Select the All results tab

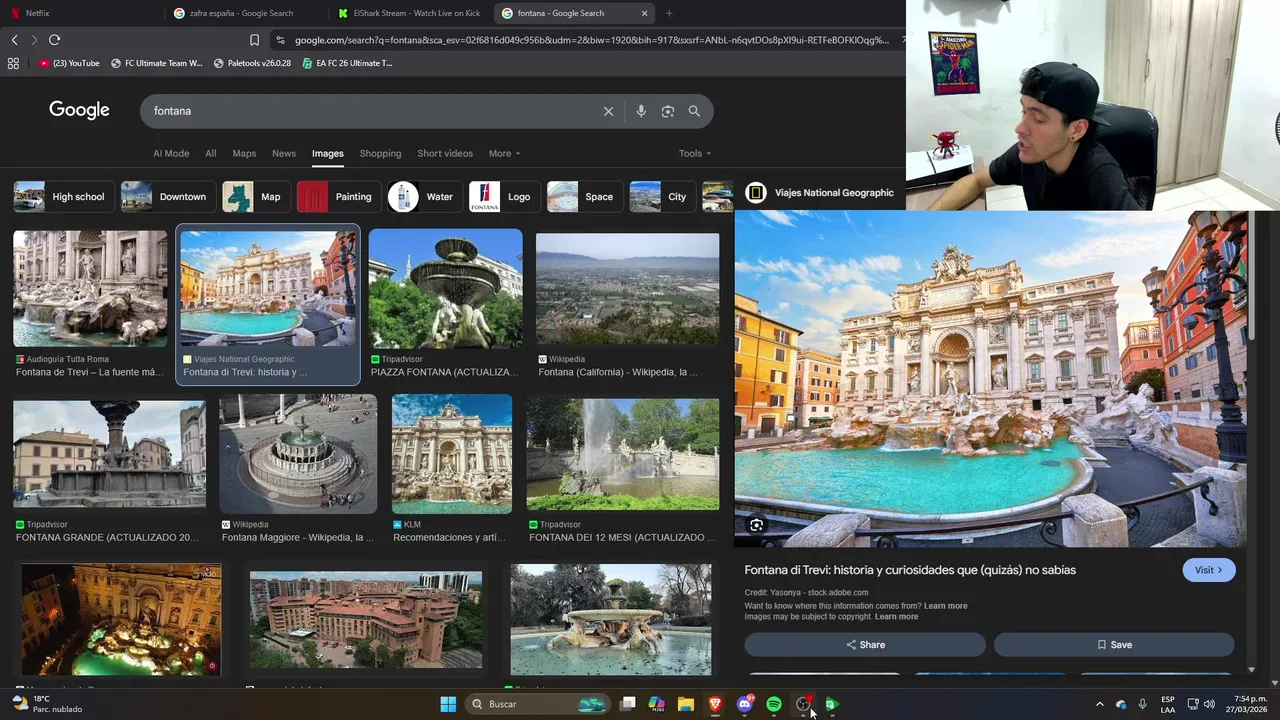211,153
